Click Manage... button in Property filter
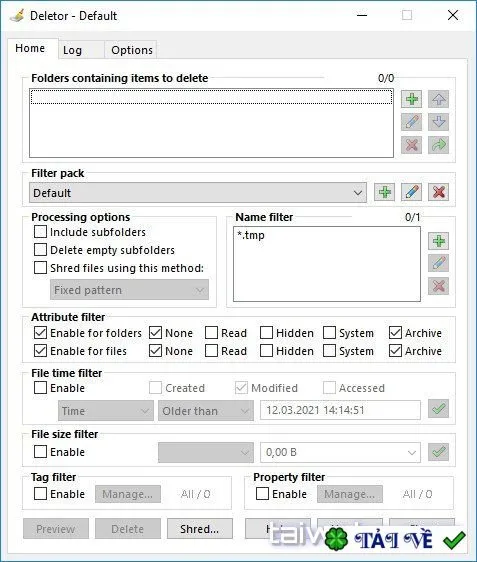Viewport: 477px width, 562px height. coord(350,494)
